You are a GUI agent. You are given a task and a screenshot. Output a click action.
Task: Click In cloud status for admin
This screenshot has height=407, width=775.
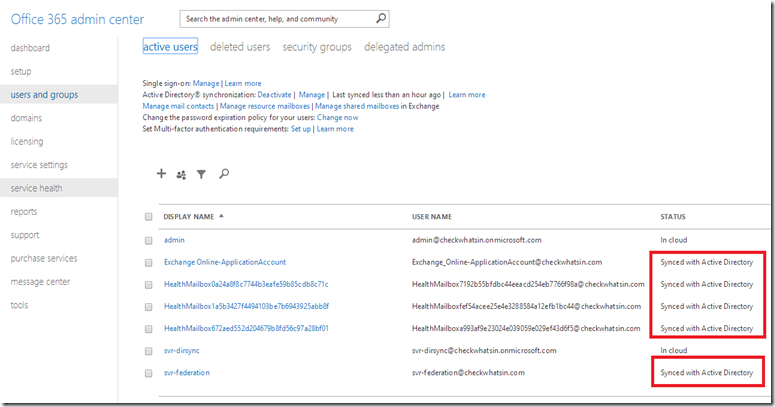[x=674, y=240]
